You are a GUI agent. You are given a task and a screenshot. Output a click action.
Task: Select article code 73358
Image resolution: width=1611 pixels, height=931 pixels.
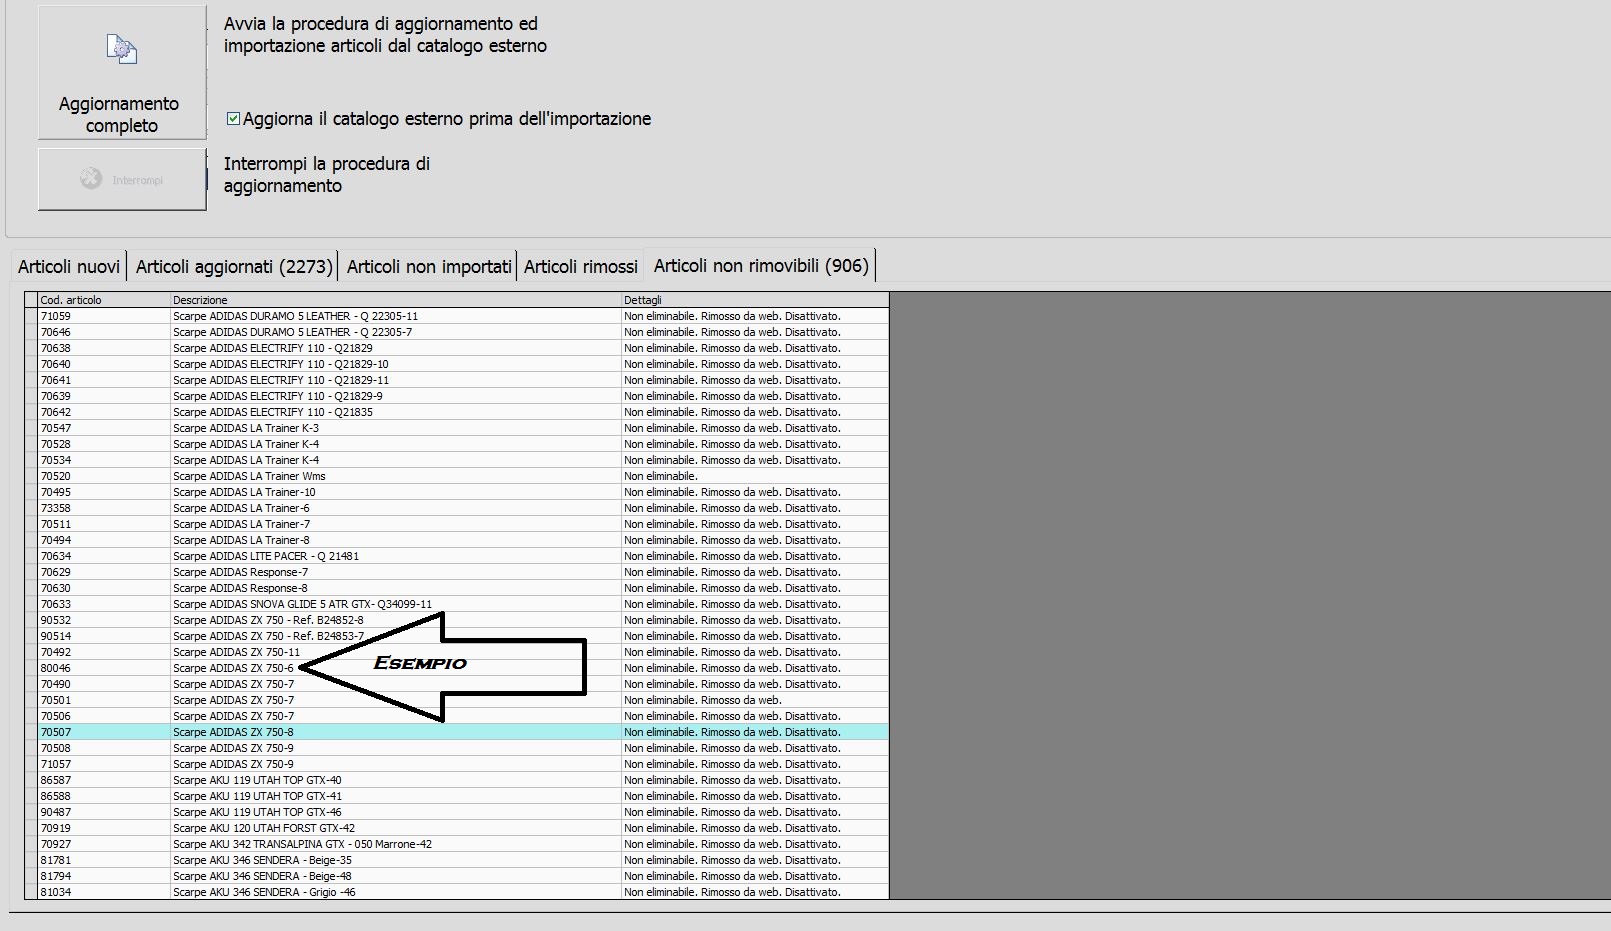click(56, 508)
